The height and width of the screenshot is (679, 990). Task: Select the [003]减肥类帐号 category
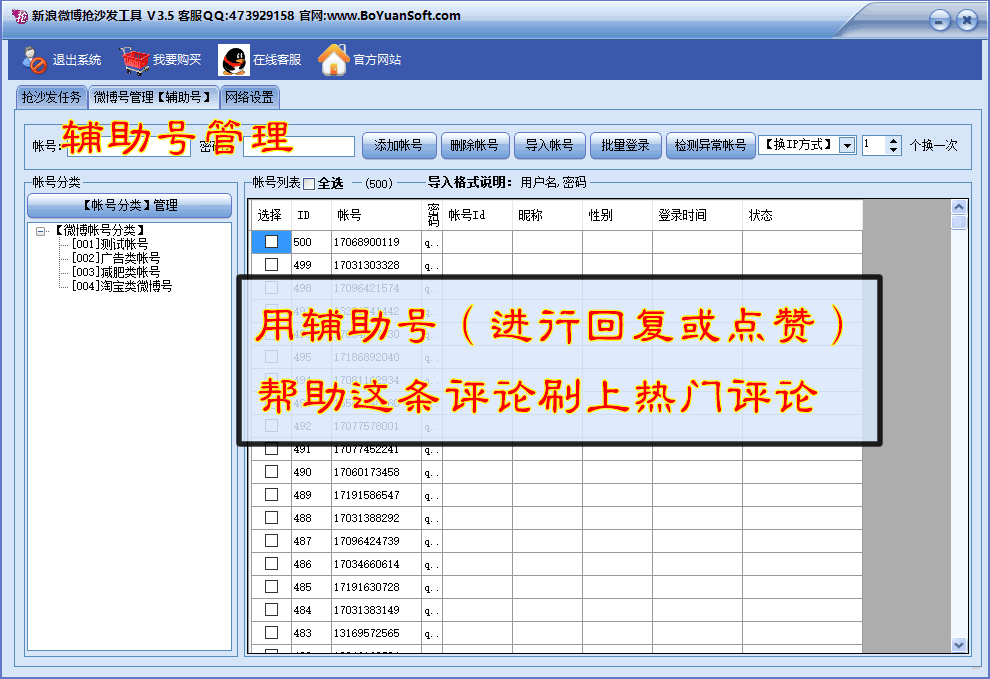pyautogui.click(x=116, y=272)
